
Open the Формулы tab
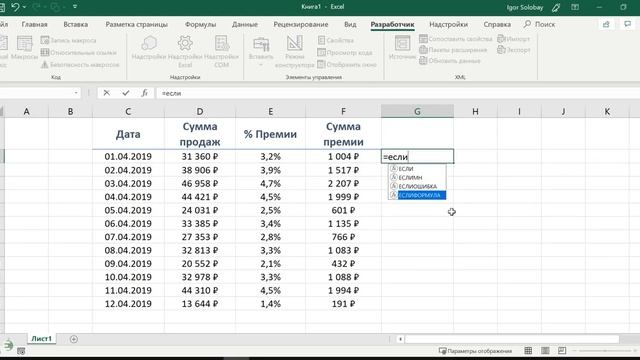[200, 24]
